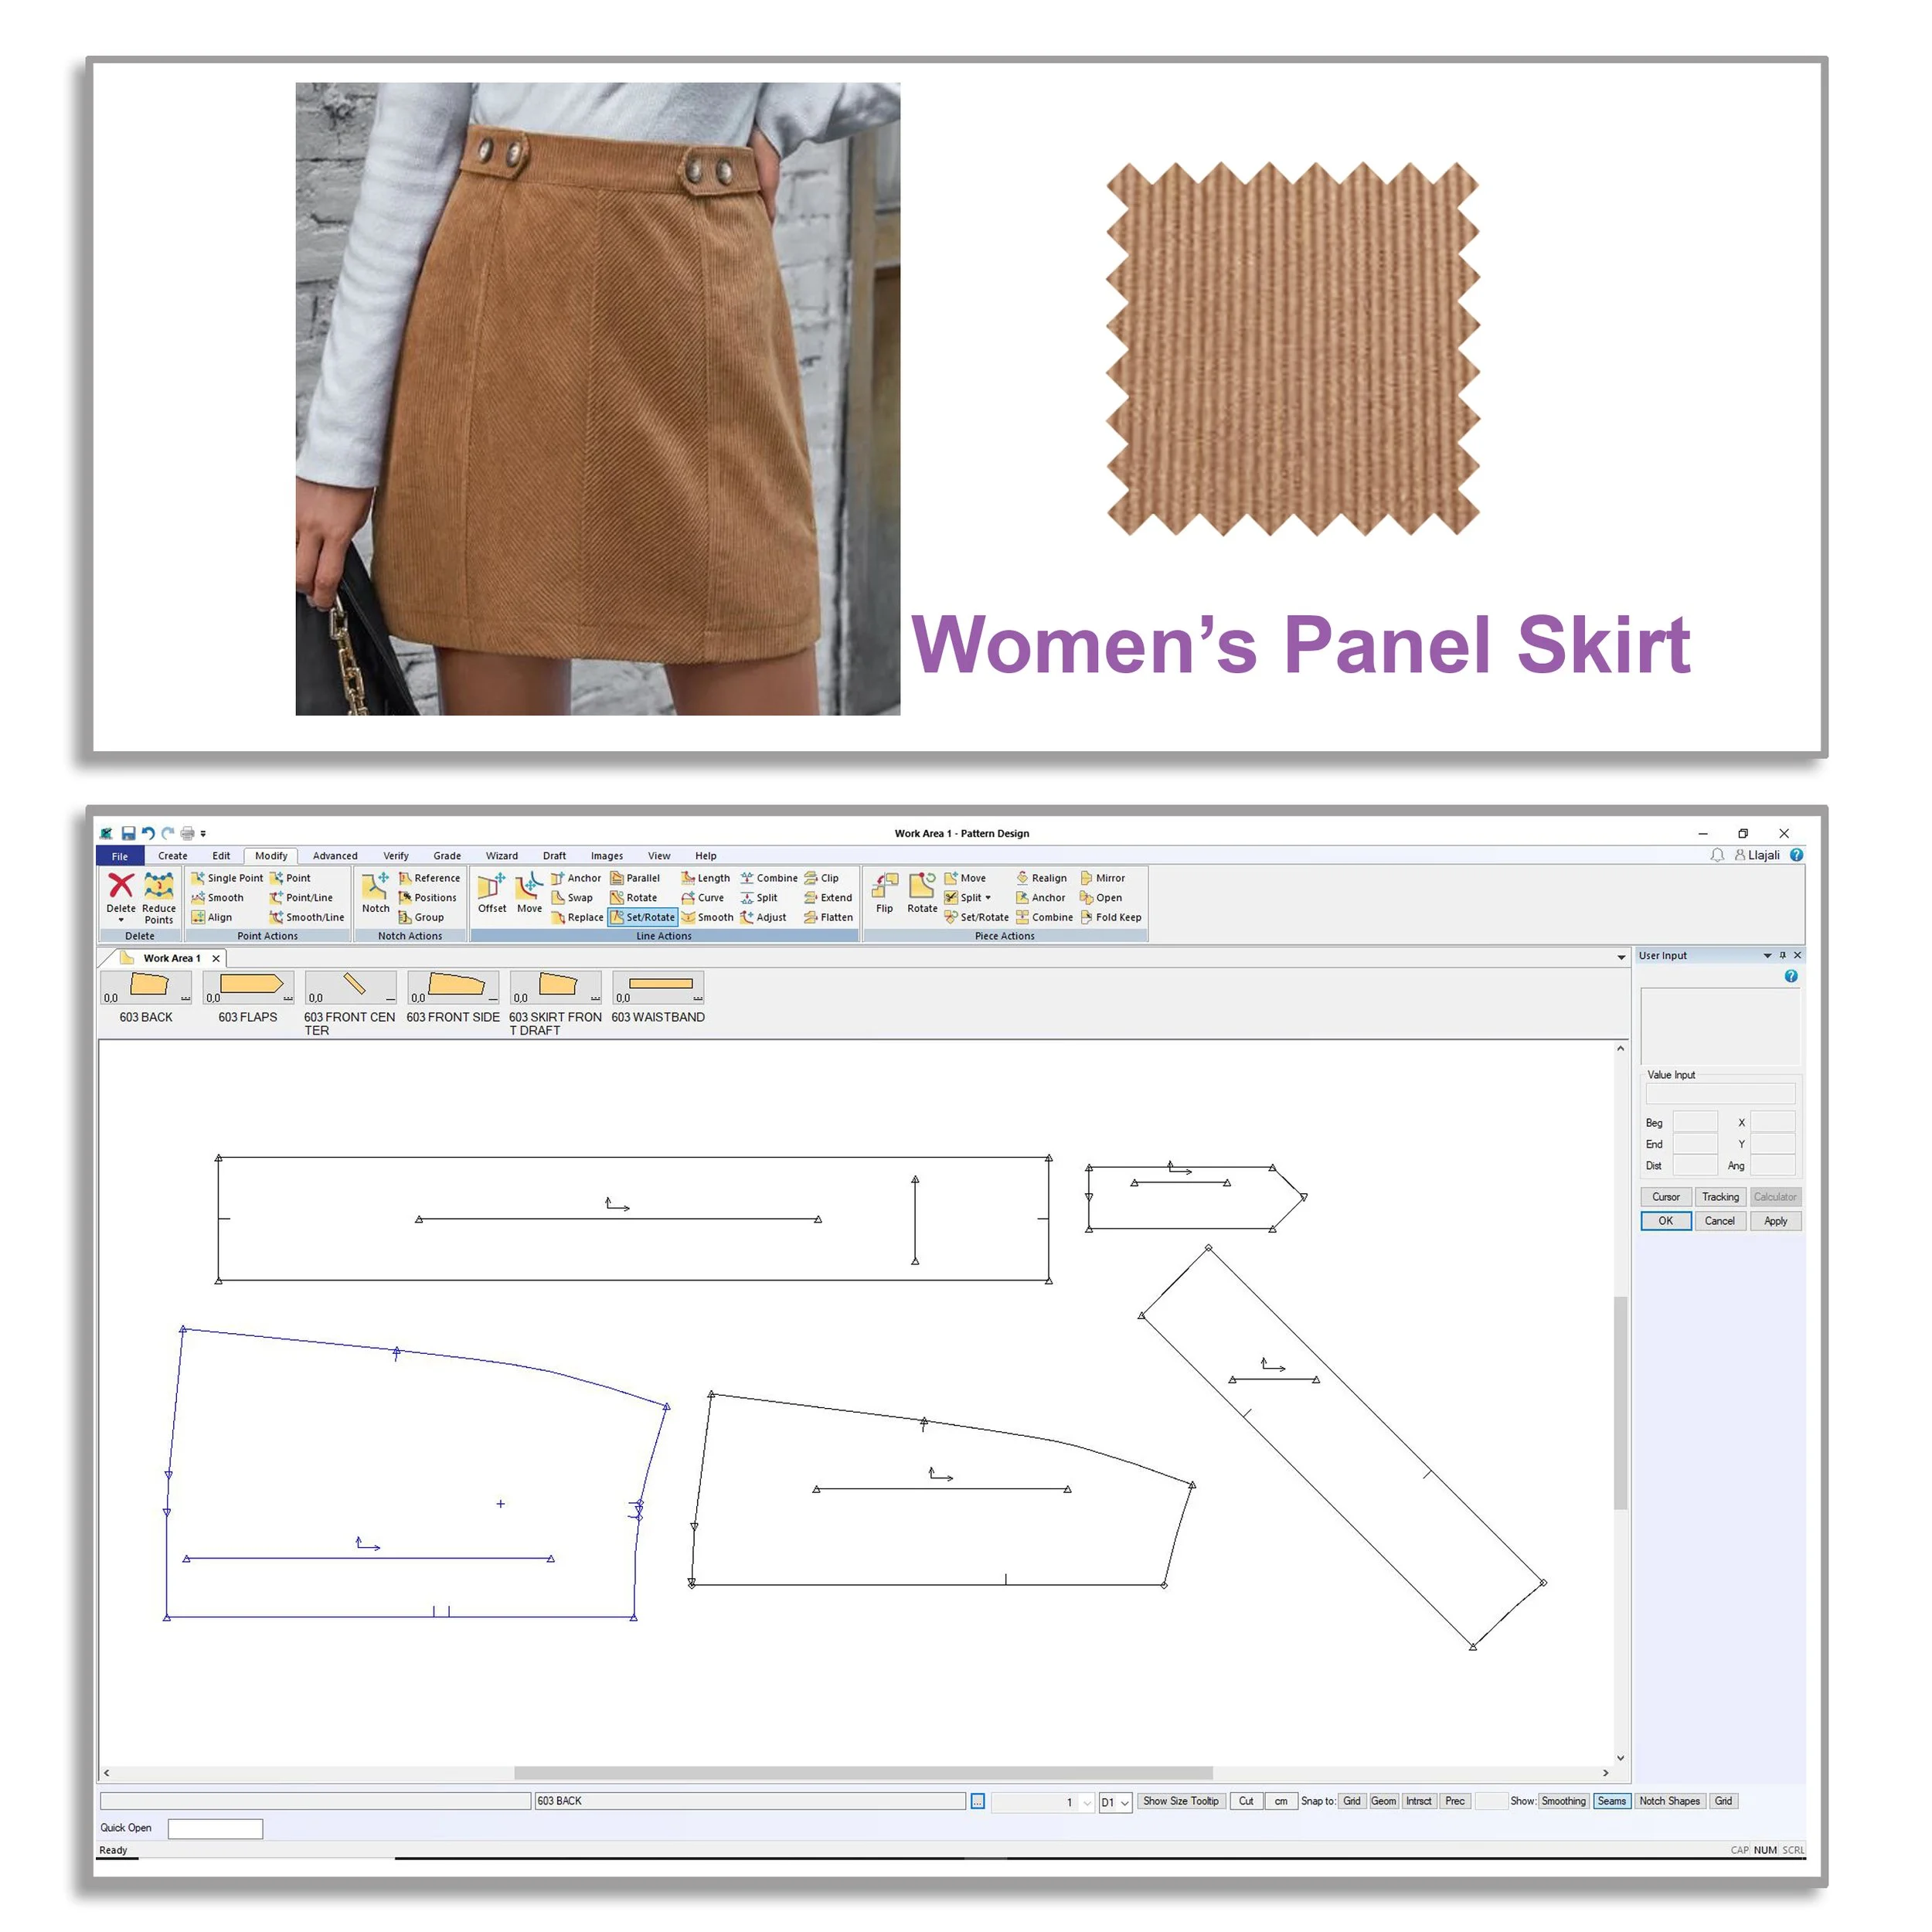Click the undo arrow icon
Image resolution: width=1932 pixels, height=1932 pixels.
pyautogui.click(x=148, y=833)
